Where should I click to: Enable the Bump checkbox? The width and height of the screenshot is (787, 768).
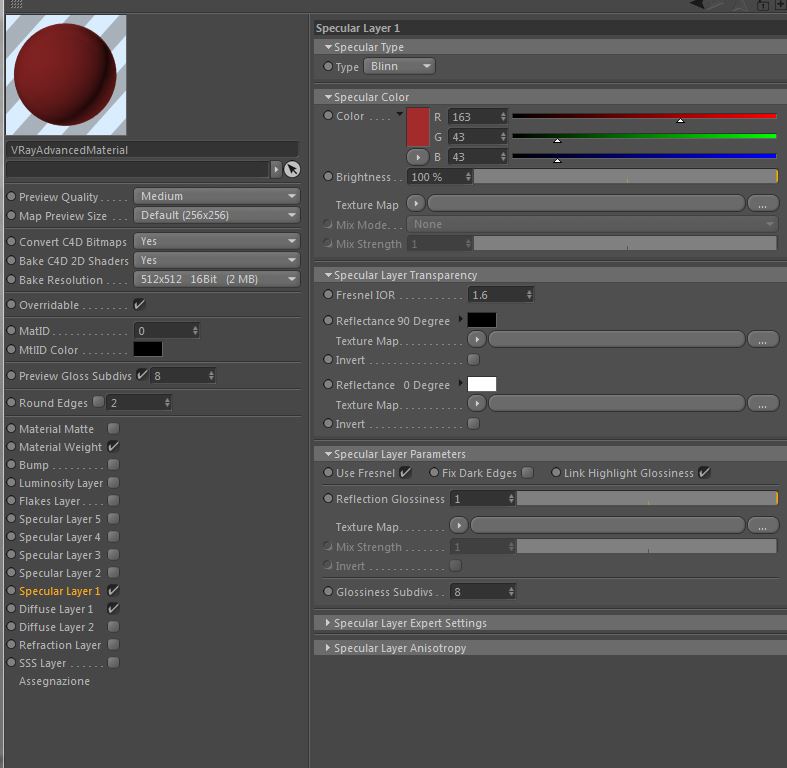point(114,464)
